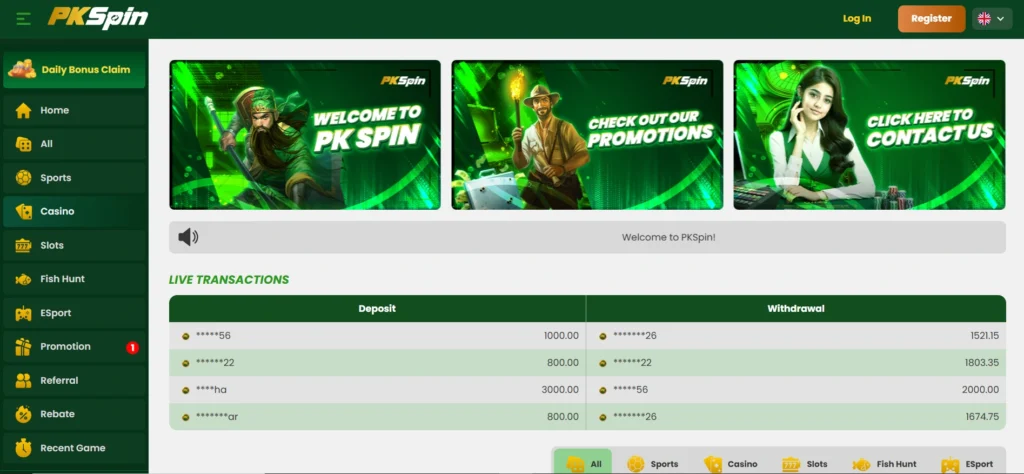The image size is (1024, 474).
Task: Go to Slots sidebar label
Action: [x=52, y=245]
